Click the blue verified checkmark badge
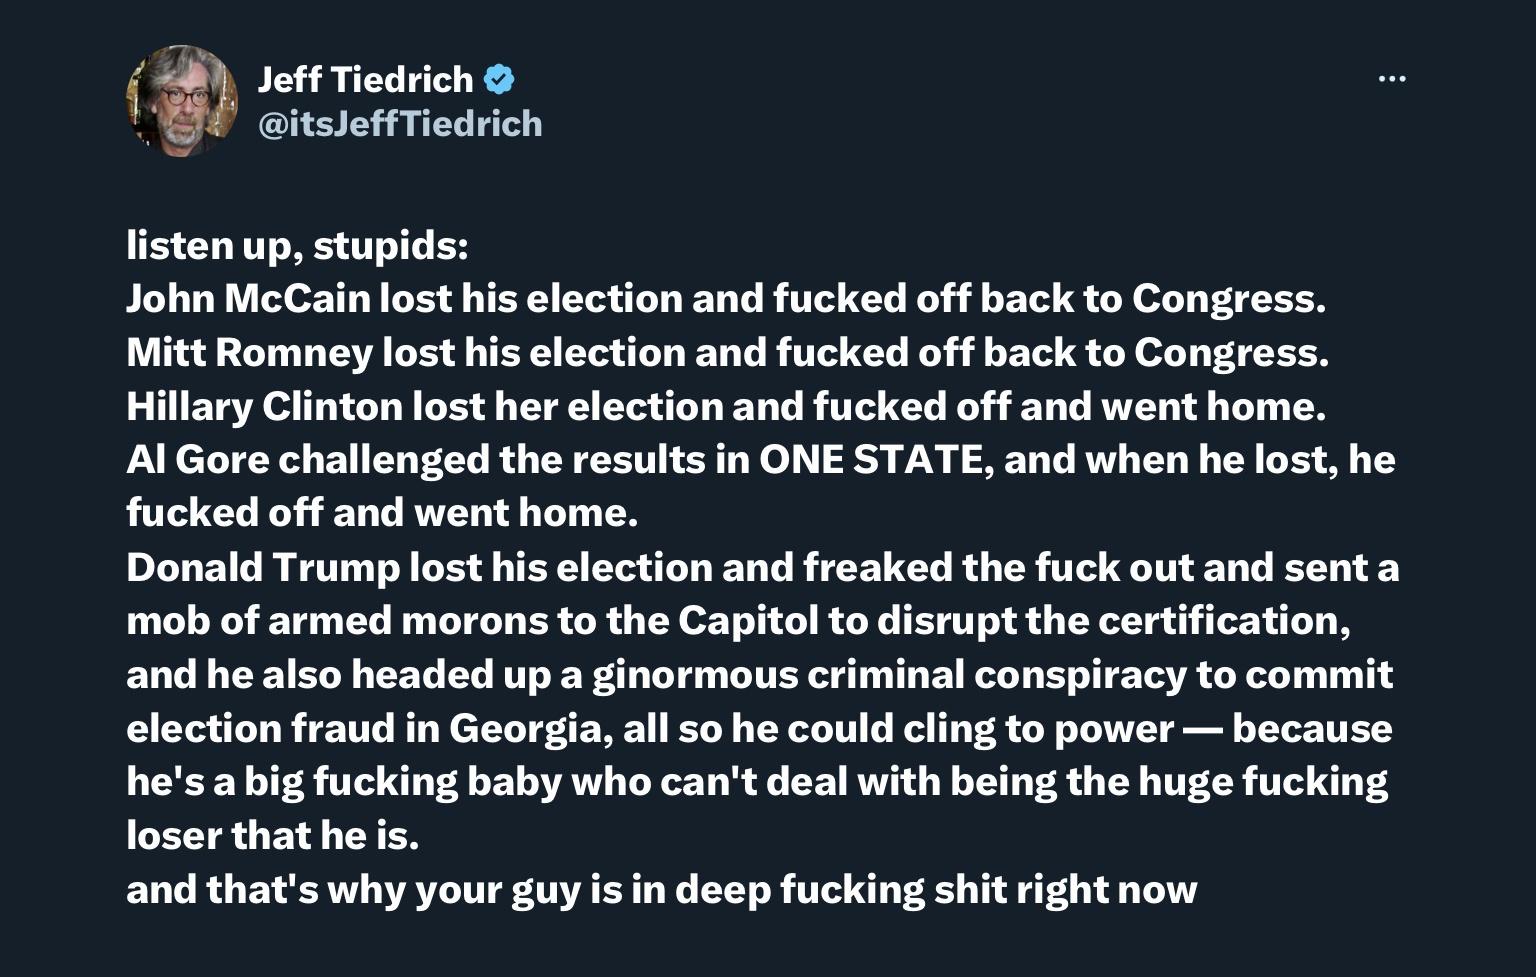The width and height of the screenshot is (1536, 977). 499,79
